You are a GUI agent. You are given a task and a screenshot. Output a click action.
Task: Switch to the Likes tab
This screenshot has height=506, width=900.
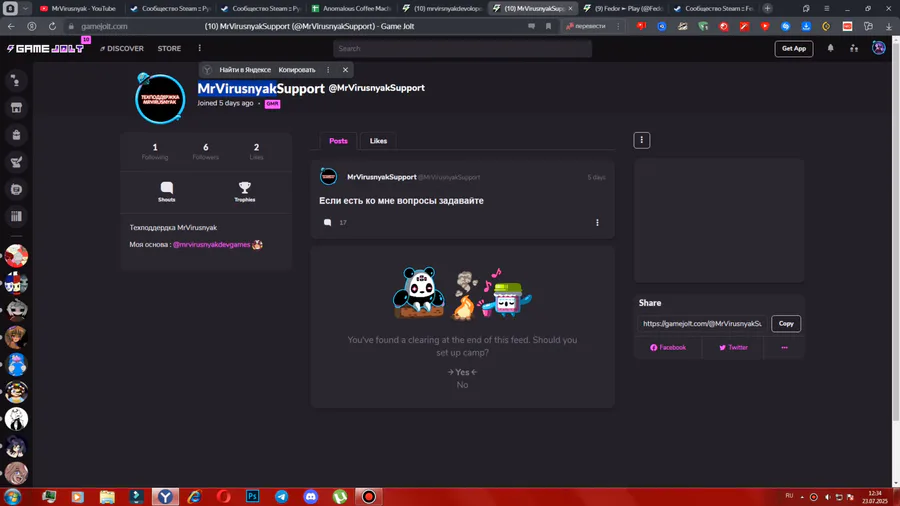pos(378,141)
